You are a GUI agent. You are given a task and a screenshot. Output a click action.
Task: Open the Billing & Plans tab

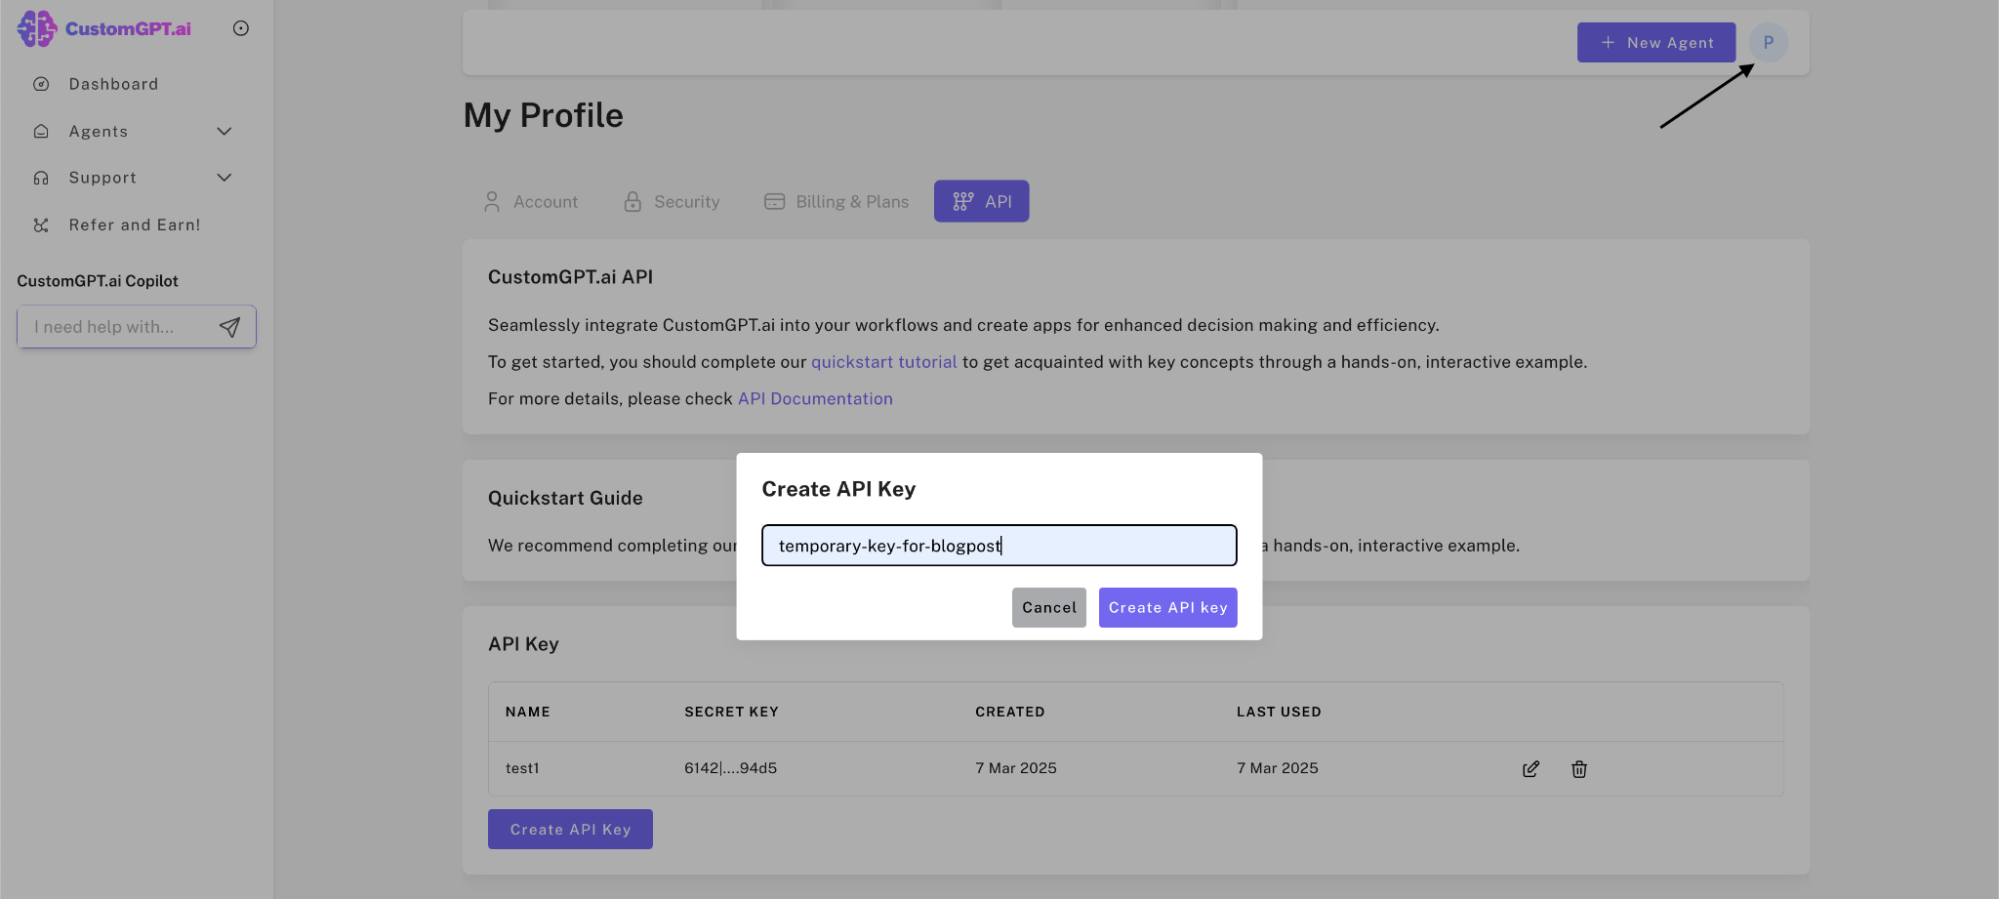837,202
